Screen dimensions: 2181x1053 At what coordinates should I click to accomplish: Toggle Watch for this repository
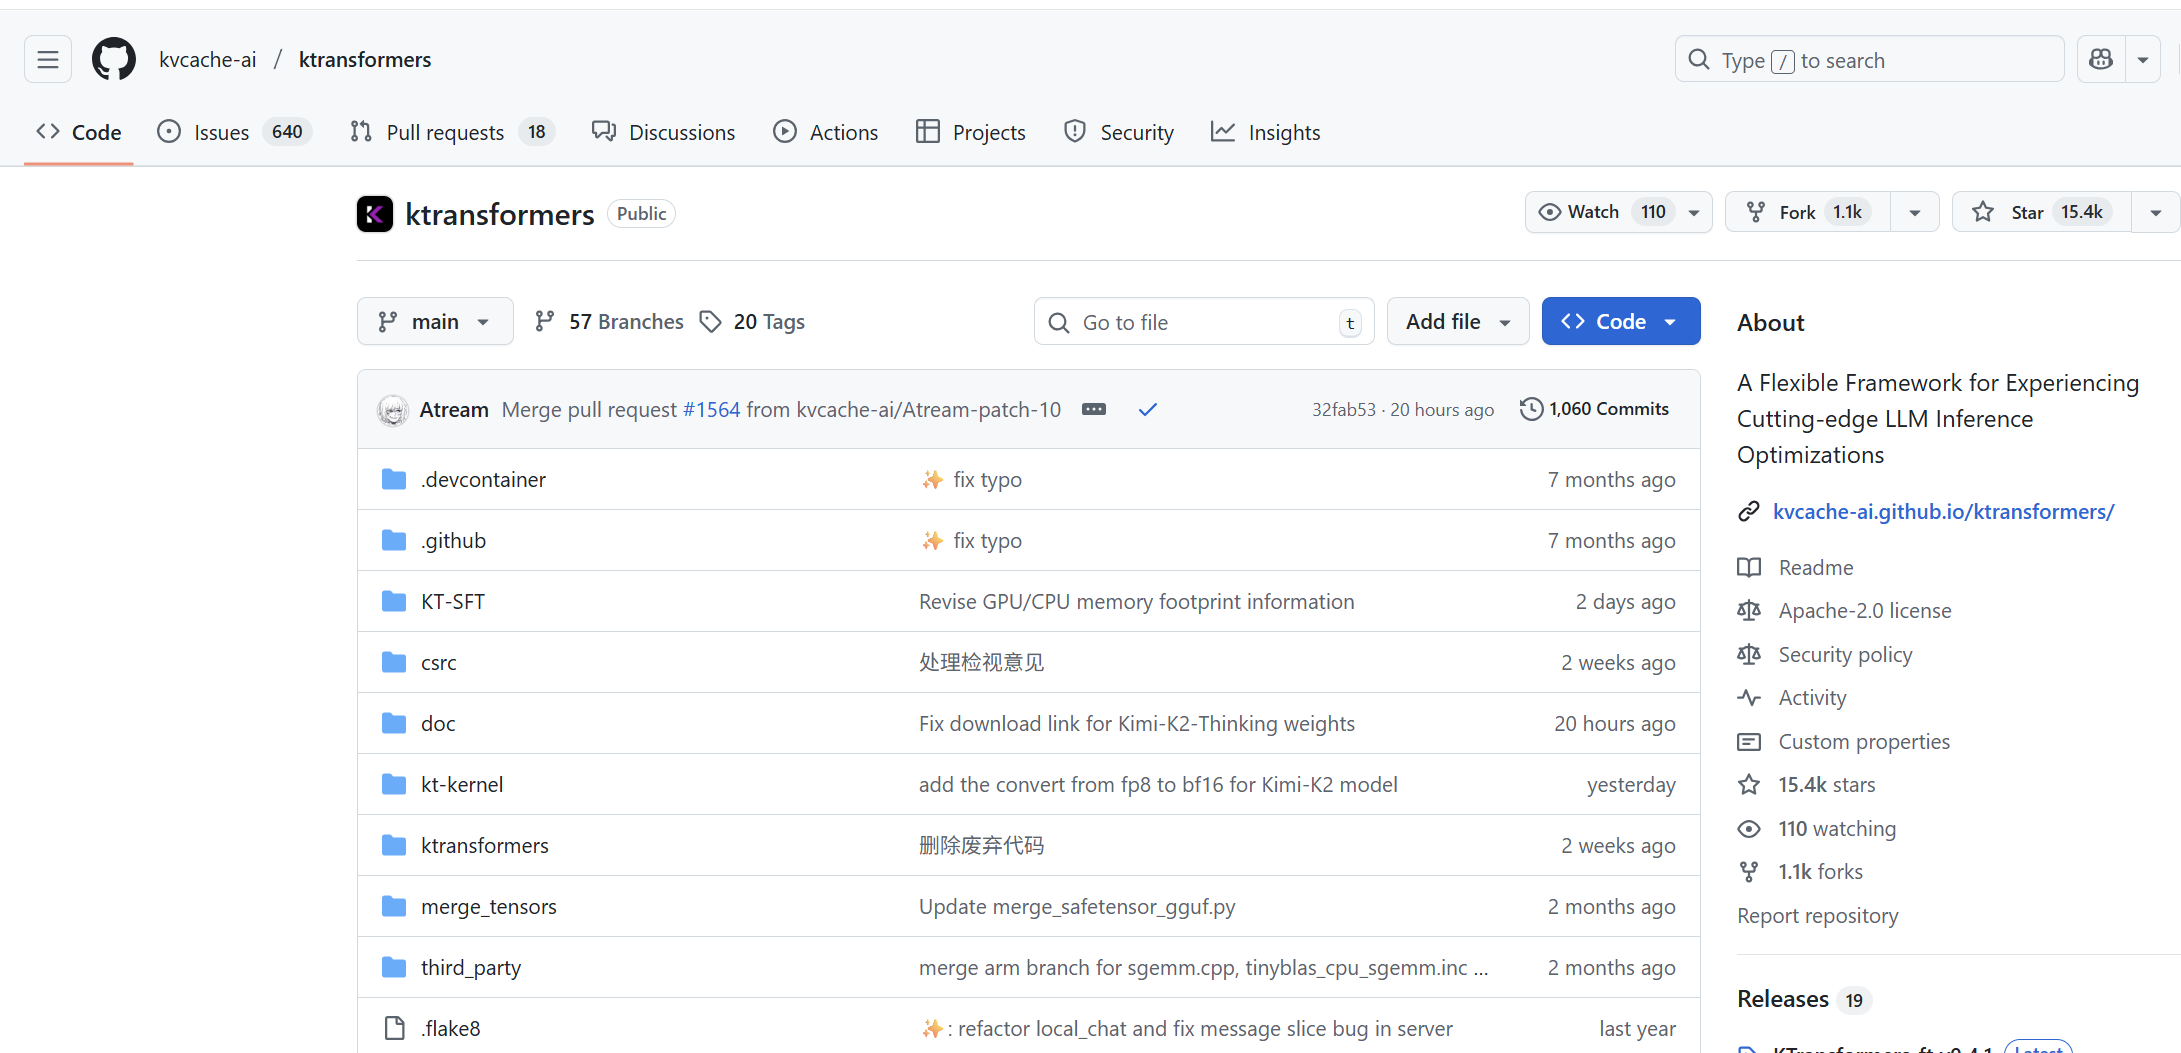[1599, 212]
